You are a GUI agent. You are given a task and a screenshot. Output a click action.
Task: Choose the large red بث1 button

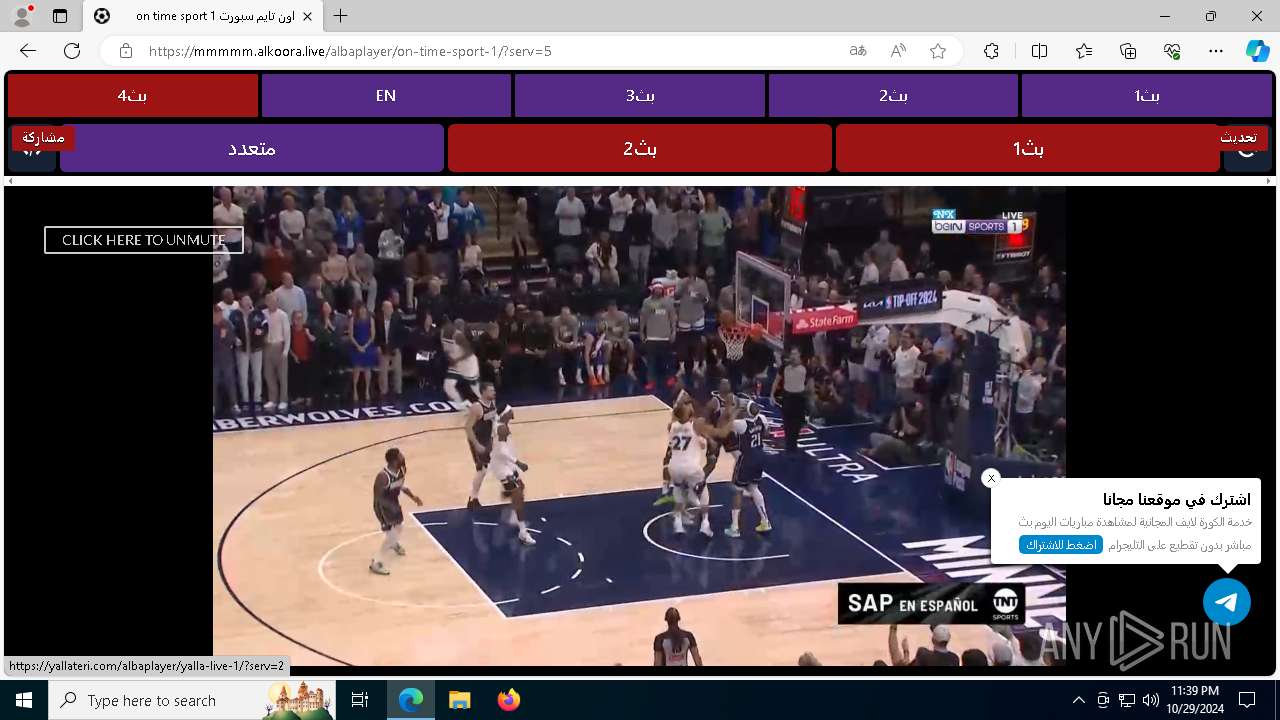point(1028,148)
